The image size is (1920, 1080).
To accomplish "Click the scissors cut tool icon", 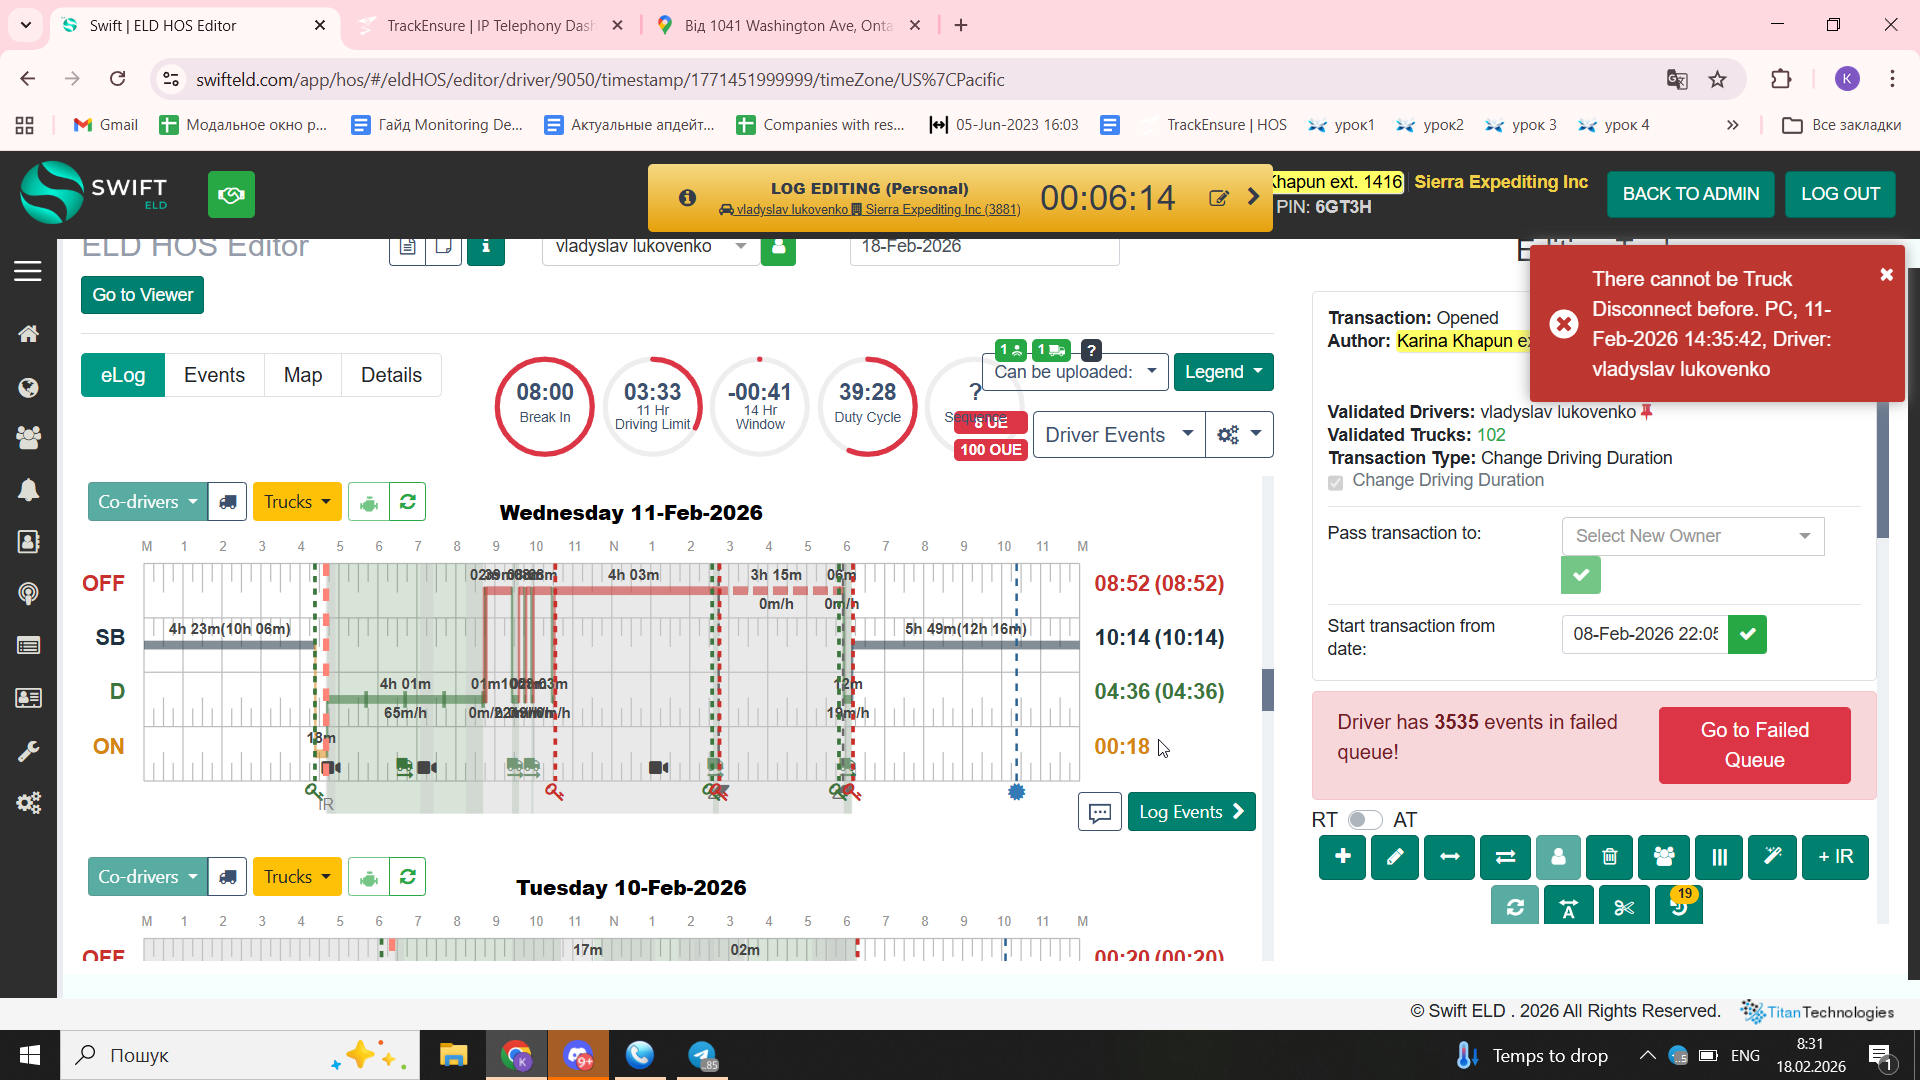I will (1623, 907).
